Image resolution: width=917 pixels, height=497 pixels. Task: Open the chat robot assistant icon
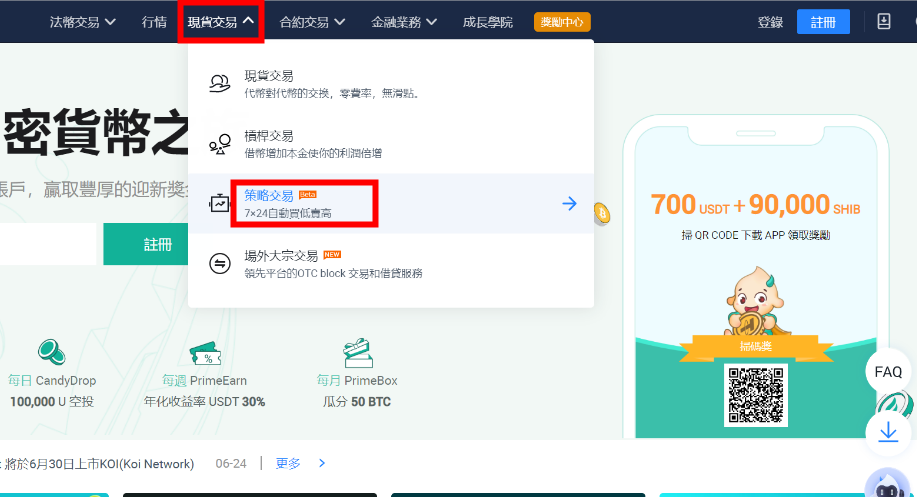(x=890, y=484)
